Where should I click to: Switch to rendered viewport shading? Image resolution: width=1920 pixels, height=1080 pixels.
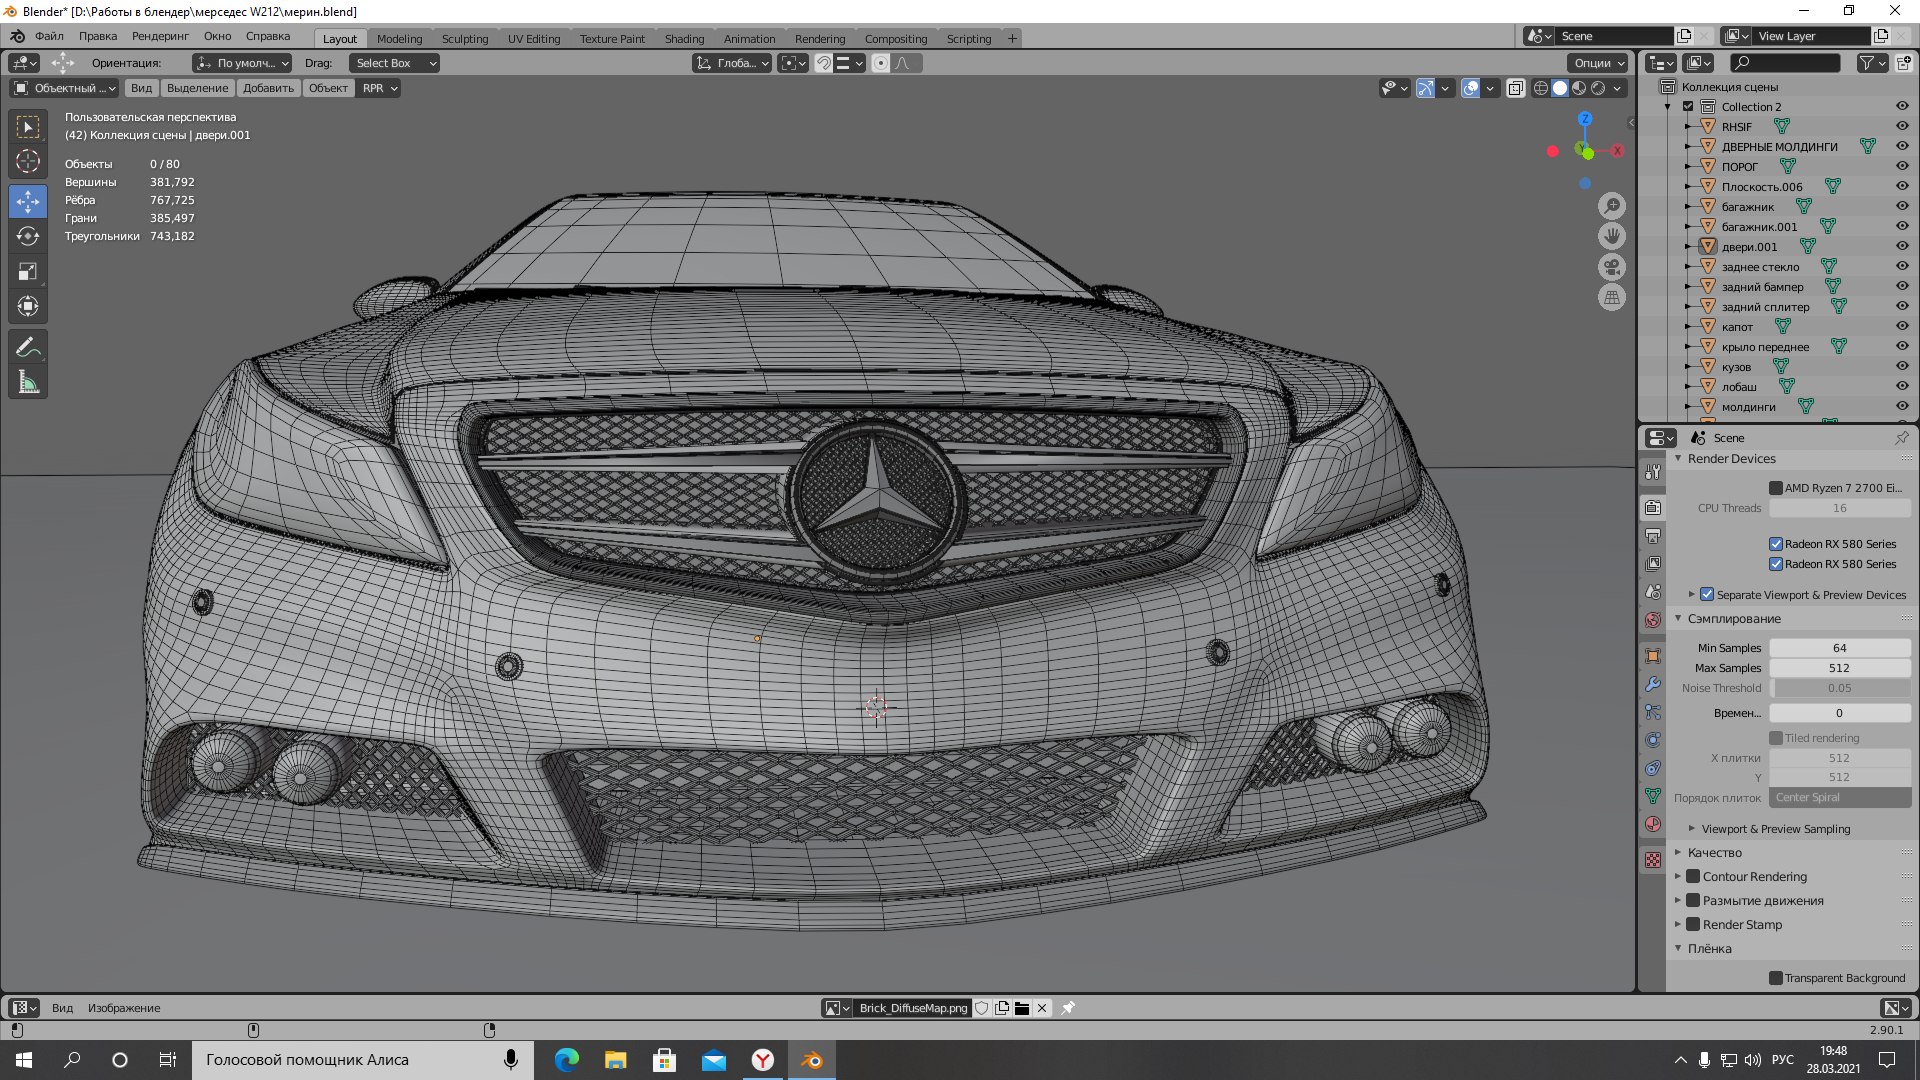[x=1598, y=88]
